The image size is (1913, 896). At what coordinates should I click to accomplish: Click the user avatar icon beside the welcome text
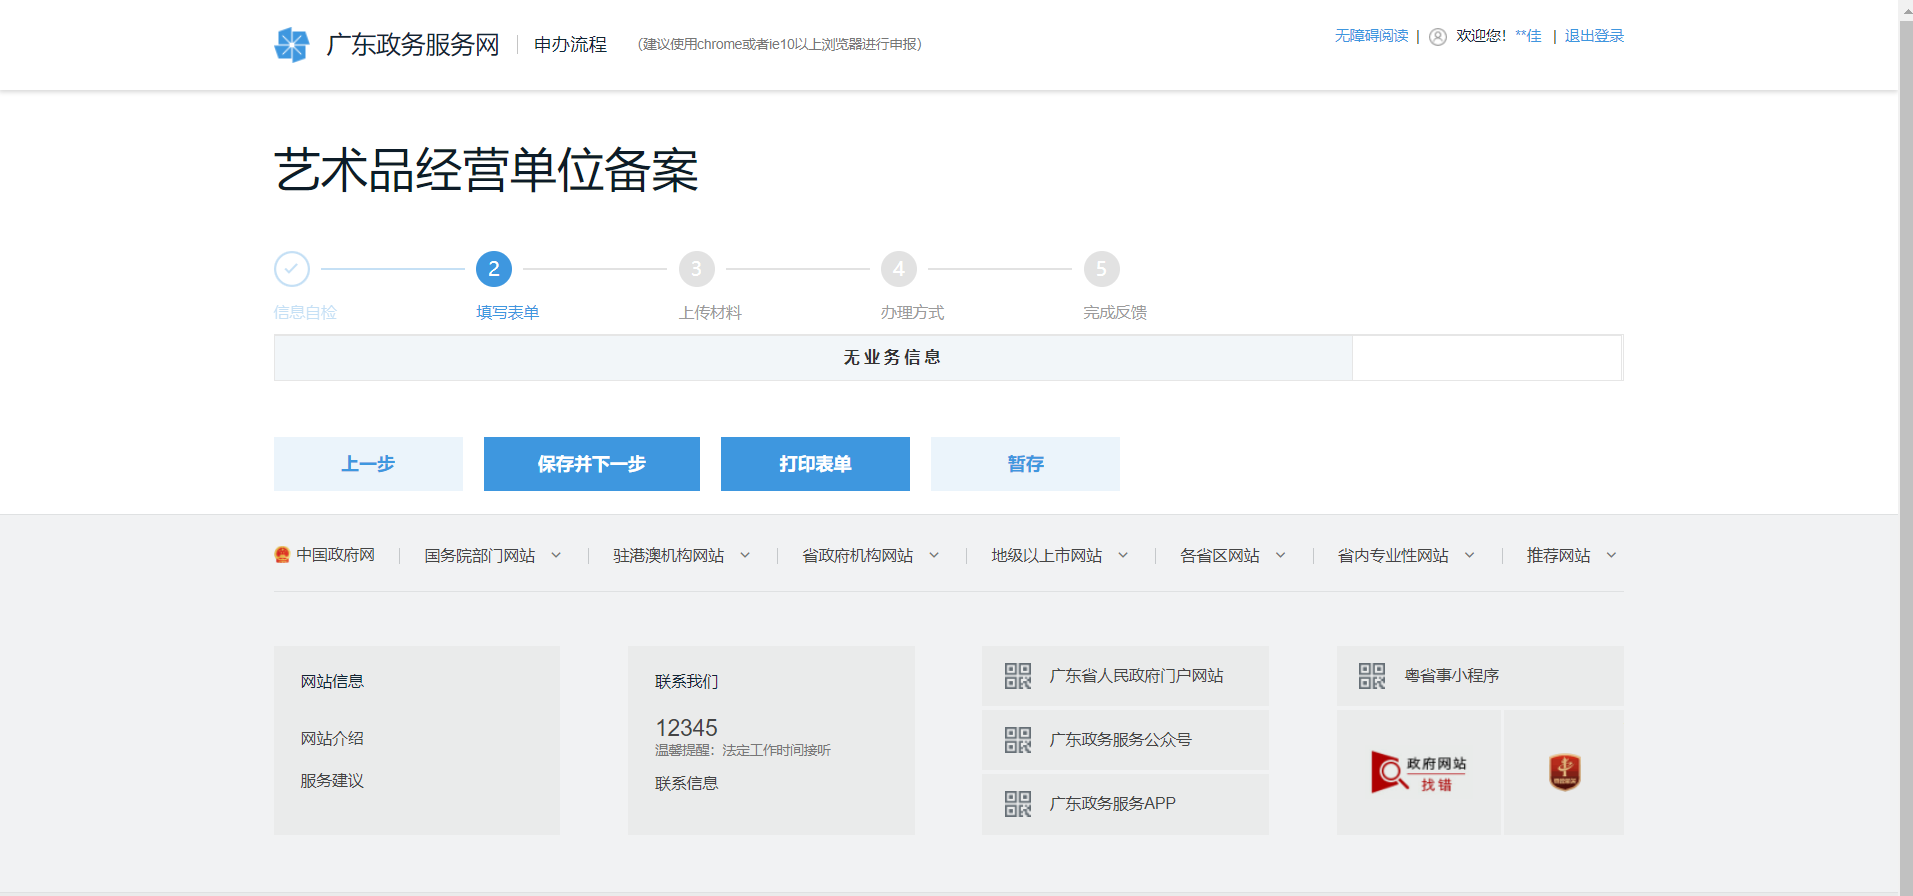1438,37
